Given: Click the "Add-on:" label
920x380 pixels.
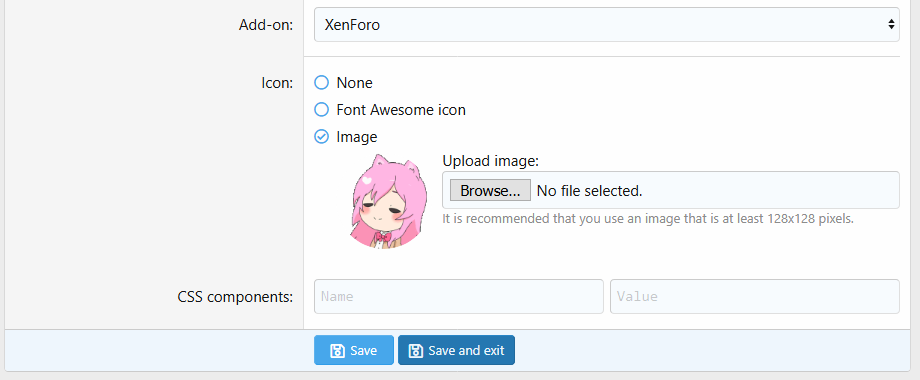Looking at the screenshot, I should point(266,25).
